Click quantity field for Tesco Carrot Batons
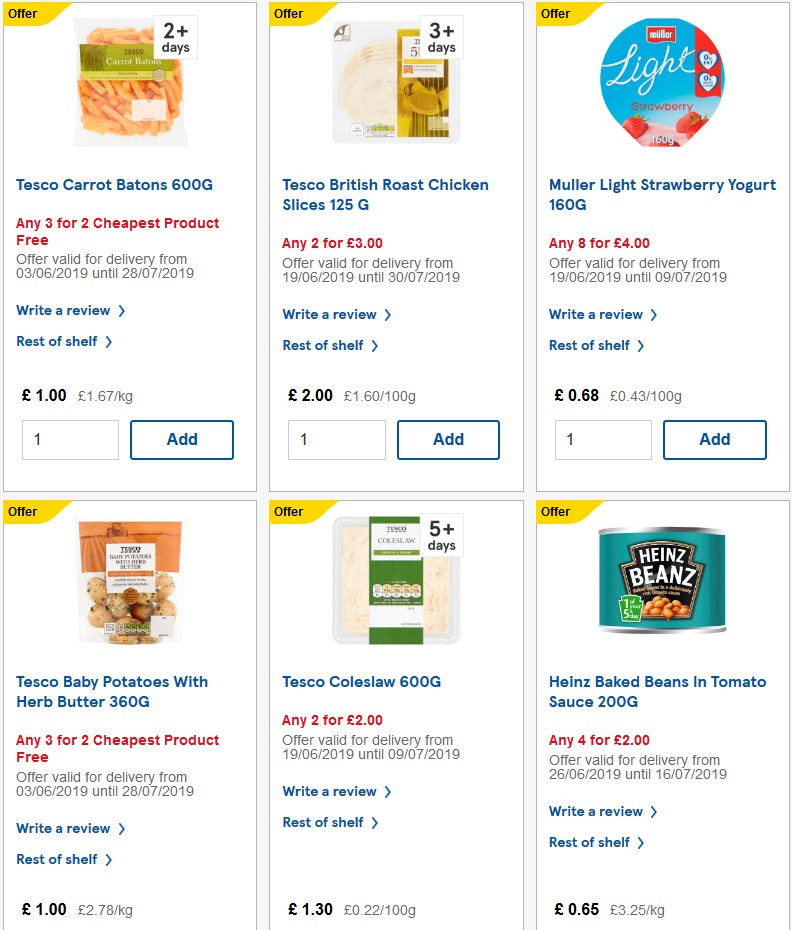This screenshot has width=792, height=930. click(x=70, y=439)
